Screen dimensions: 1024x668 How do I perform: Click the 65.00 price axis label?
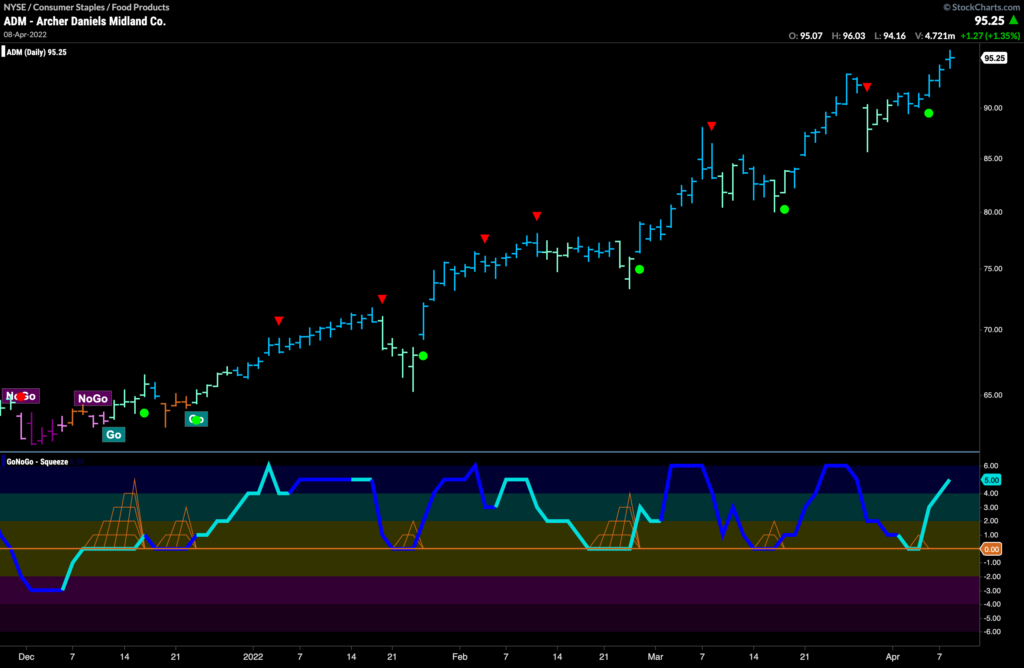[x=993, y=395]
